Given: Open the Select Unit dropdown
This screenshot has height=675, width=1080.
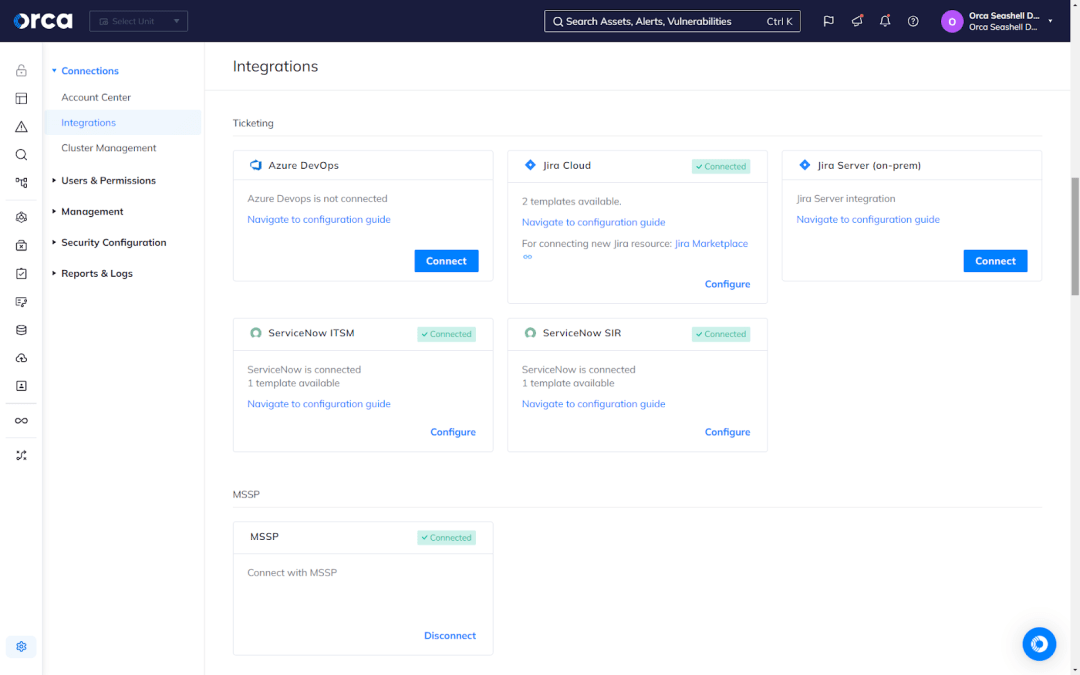Looking at the screenshot, I should (138, 21).
